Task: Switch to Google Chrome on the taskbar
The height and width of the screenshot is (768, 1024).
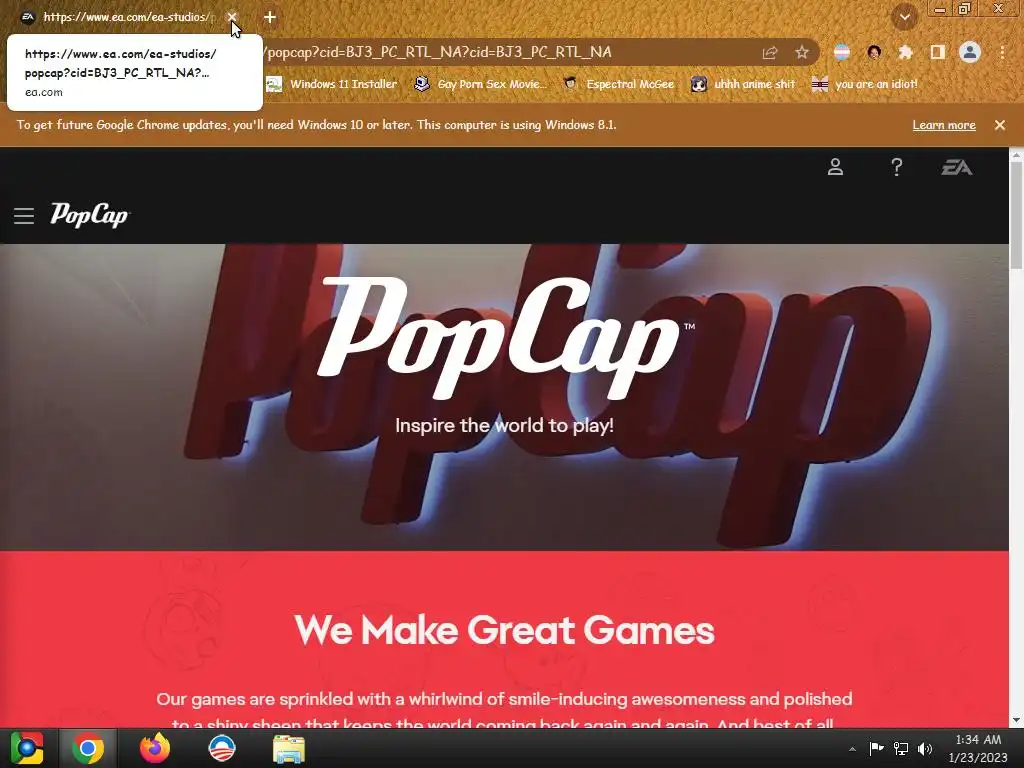Action: click(88, 748)
